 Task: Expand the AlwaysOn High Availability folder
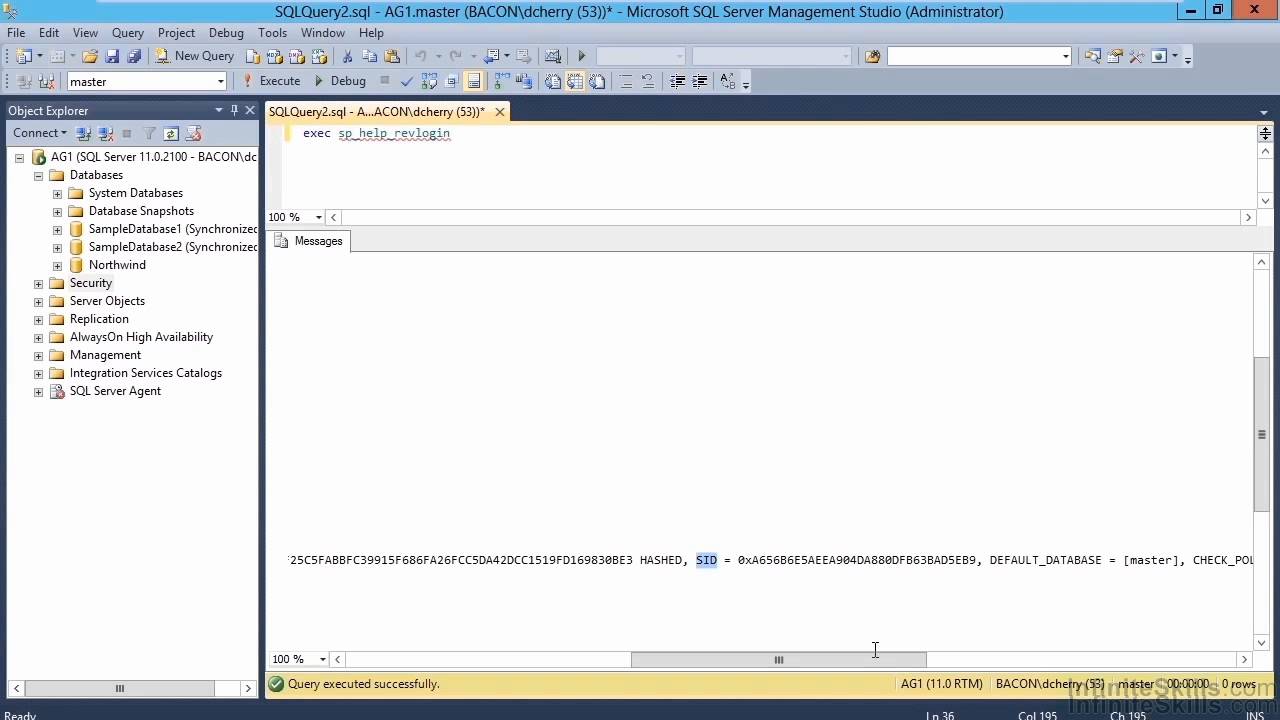(x=38, y=337)
